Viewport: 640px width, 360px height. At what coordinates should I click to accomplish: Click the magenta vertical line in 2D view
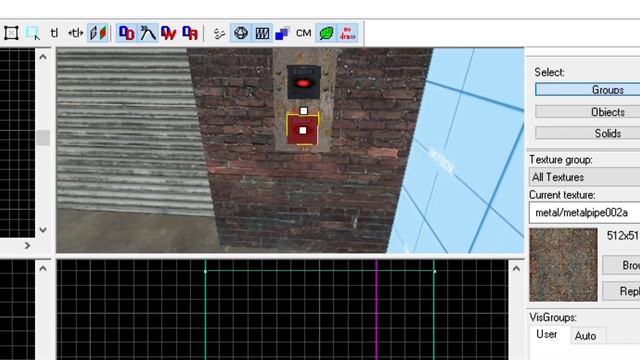[376, 310]
